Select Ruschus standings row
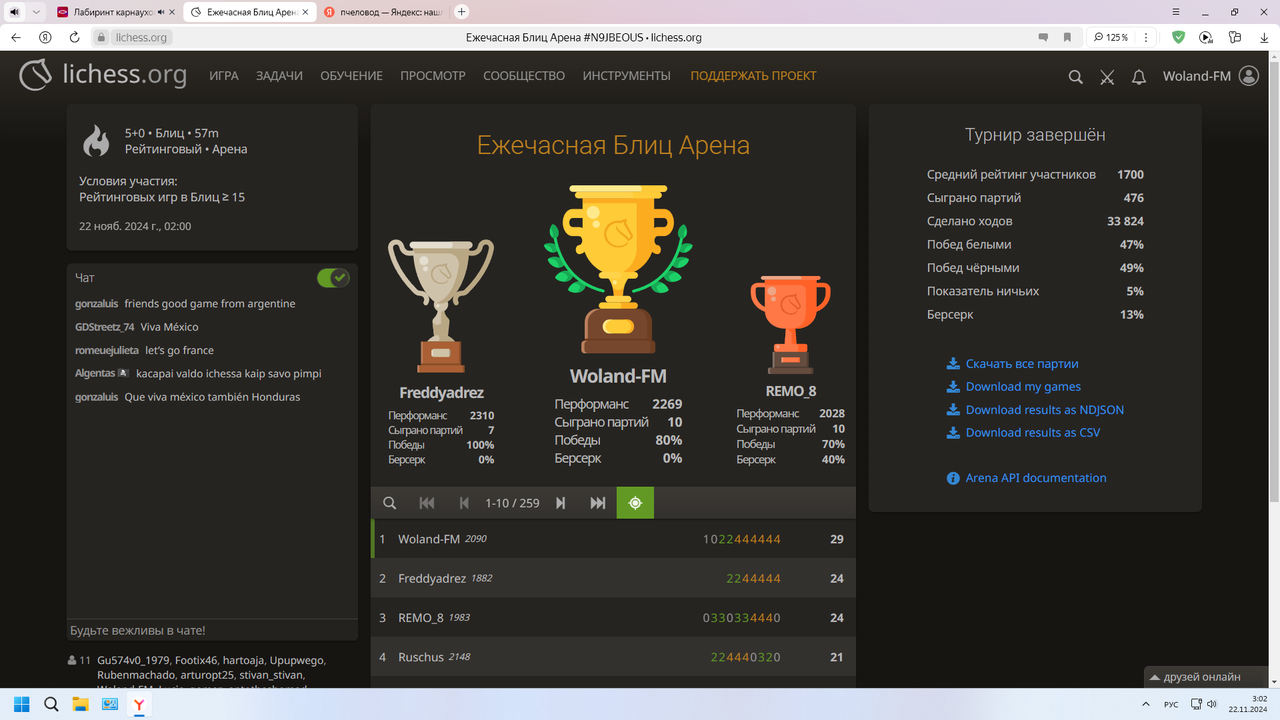 [613, 657]
